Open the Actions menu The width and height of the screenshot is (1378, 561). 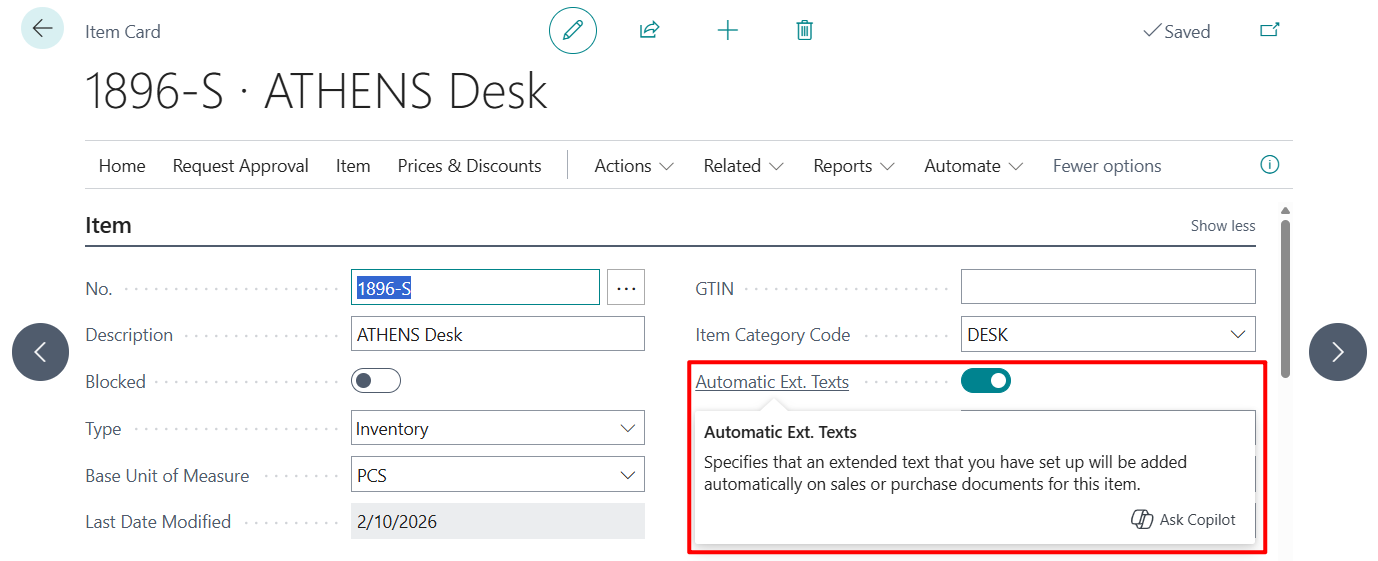[634, 166]
